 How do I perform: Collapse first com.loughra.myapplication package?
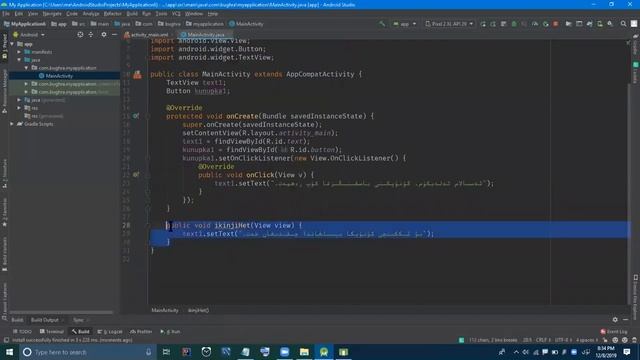pos(27,68)
